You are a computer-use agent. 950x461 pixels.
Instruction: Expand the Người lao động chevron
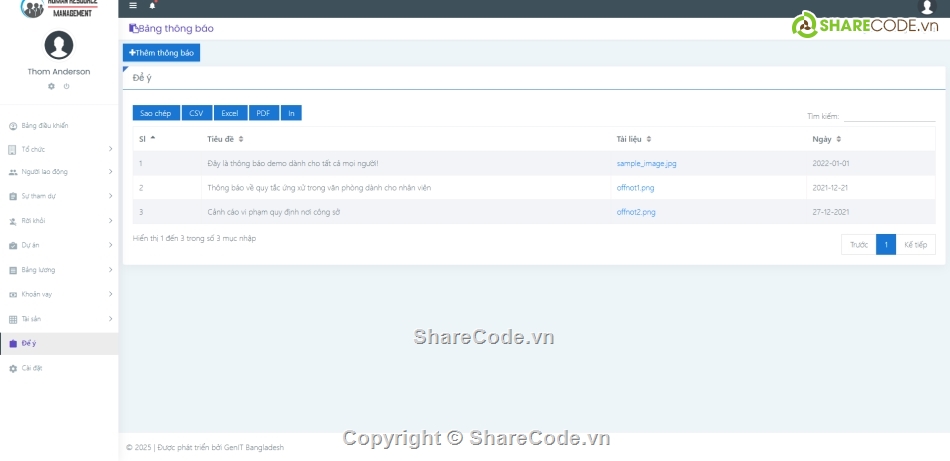pos(110,171)
